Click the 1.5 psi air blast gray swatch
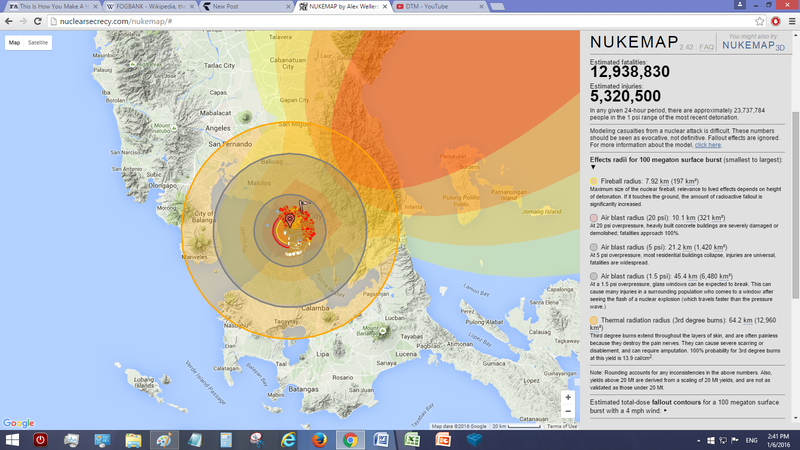Viewport: 800px width, 450px height. 594,276
